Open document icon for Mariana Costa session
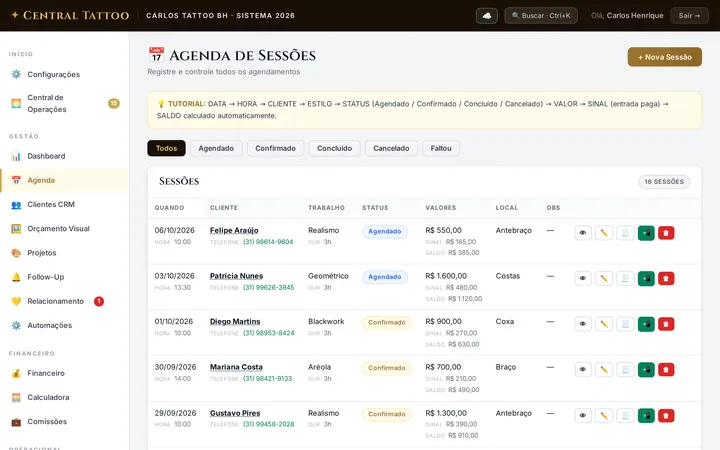 point(625,369)
